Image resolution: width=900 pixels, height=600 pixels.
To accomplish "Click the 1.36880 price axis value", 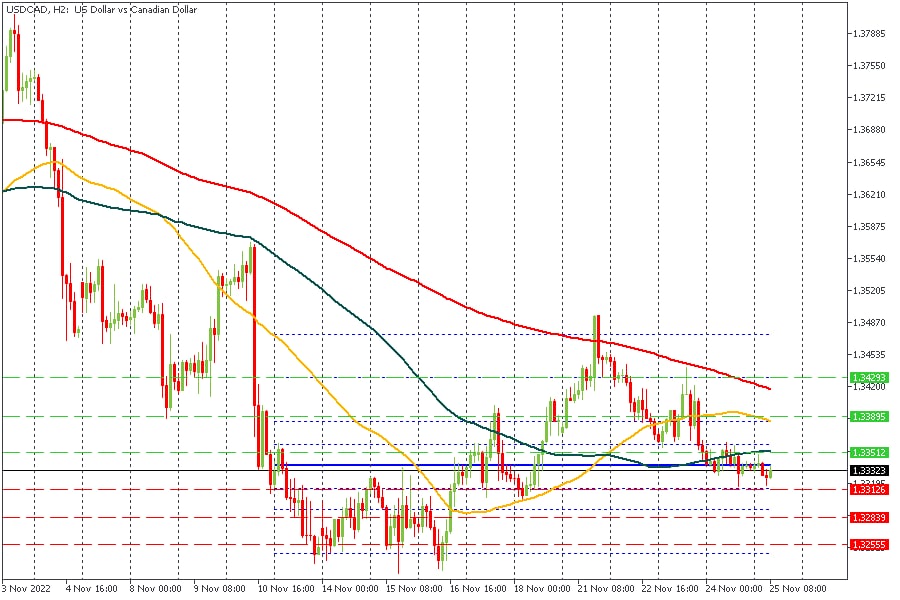I will click(870, 130).
